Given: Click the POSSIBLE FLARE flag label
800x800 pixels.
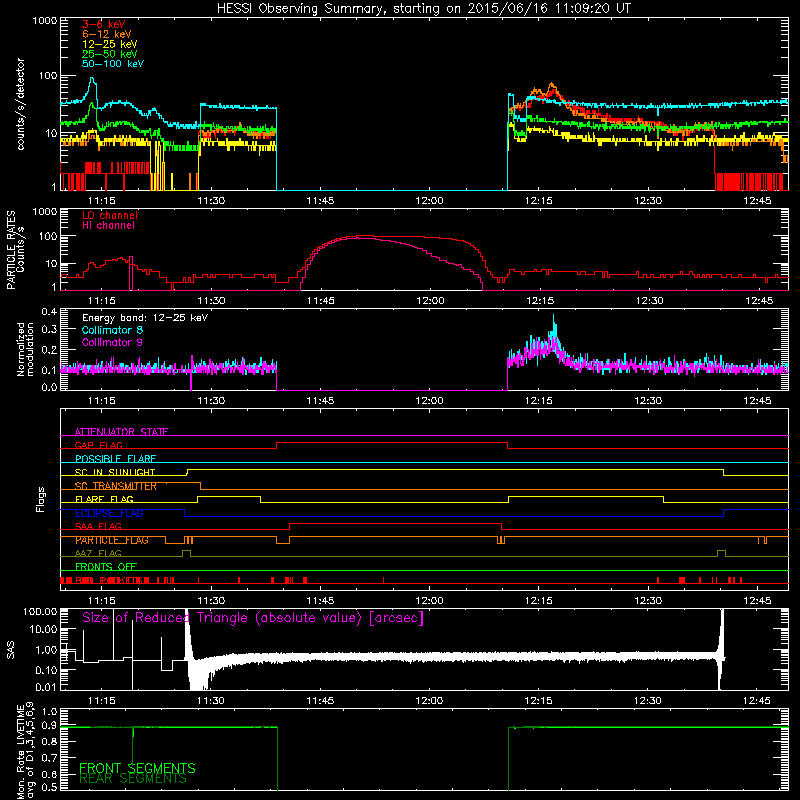Looking at the screenshot, I should (115, 459).
